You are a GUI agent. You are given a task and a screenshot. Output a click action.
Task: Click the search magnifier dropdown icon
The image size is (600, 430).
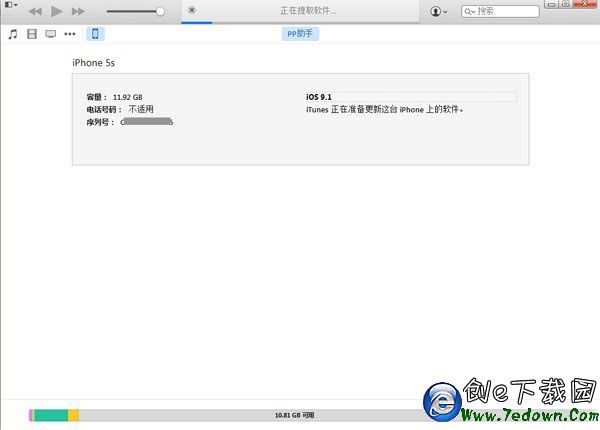(470, 11)
